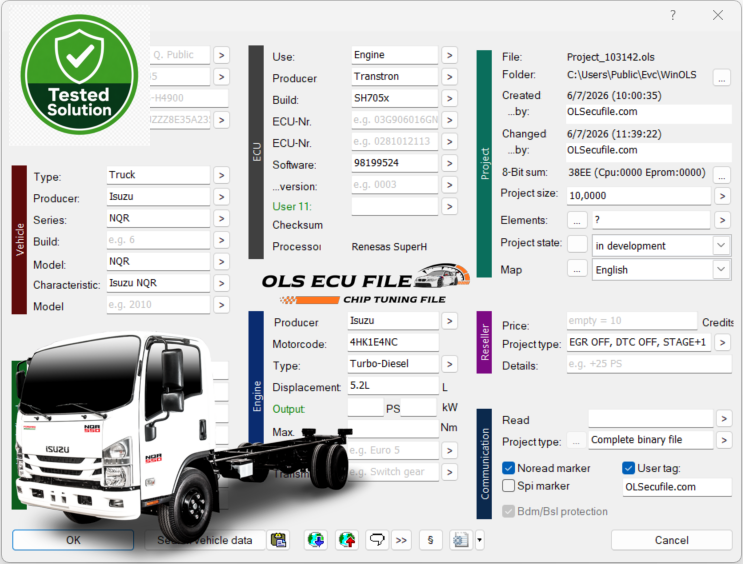
Task: Click the arrow beside Build SH705x field
Action: (x=450, y=99)
